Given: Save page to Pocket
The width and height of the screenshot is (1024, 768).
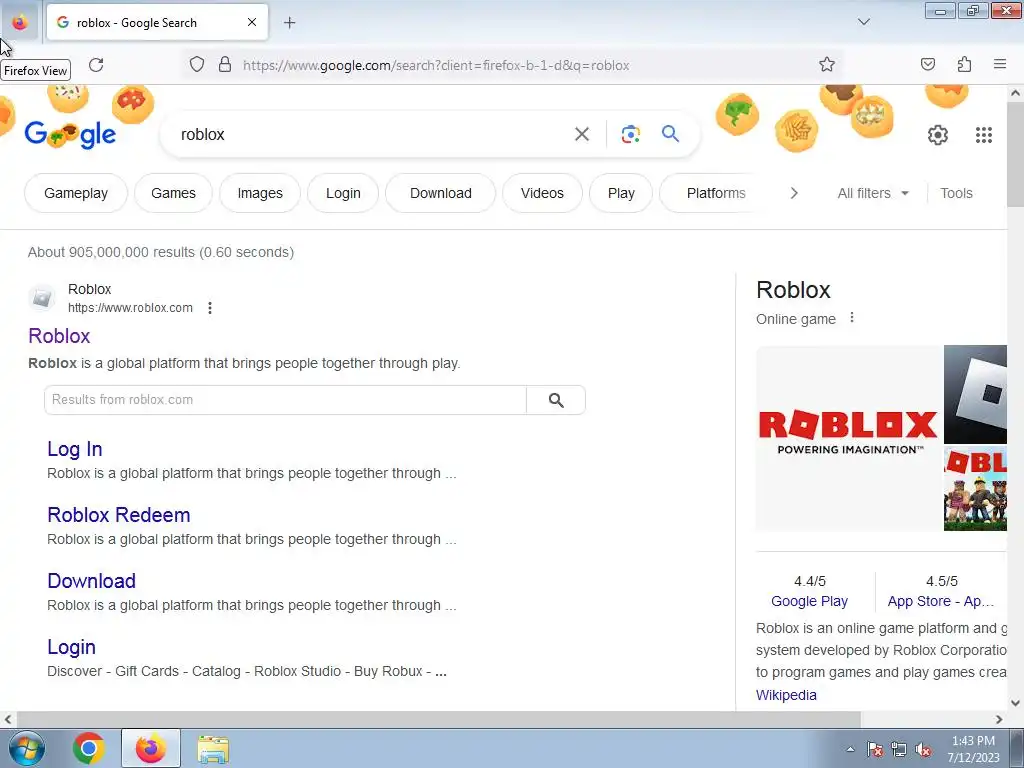Looking at the screenshot, I should [927, 64].
